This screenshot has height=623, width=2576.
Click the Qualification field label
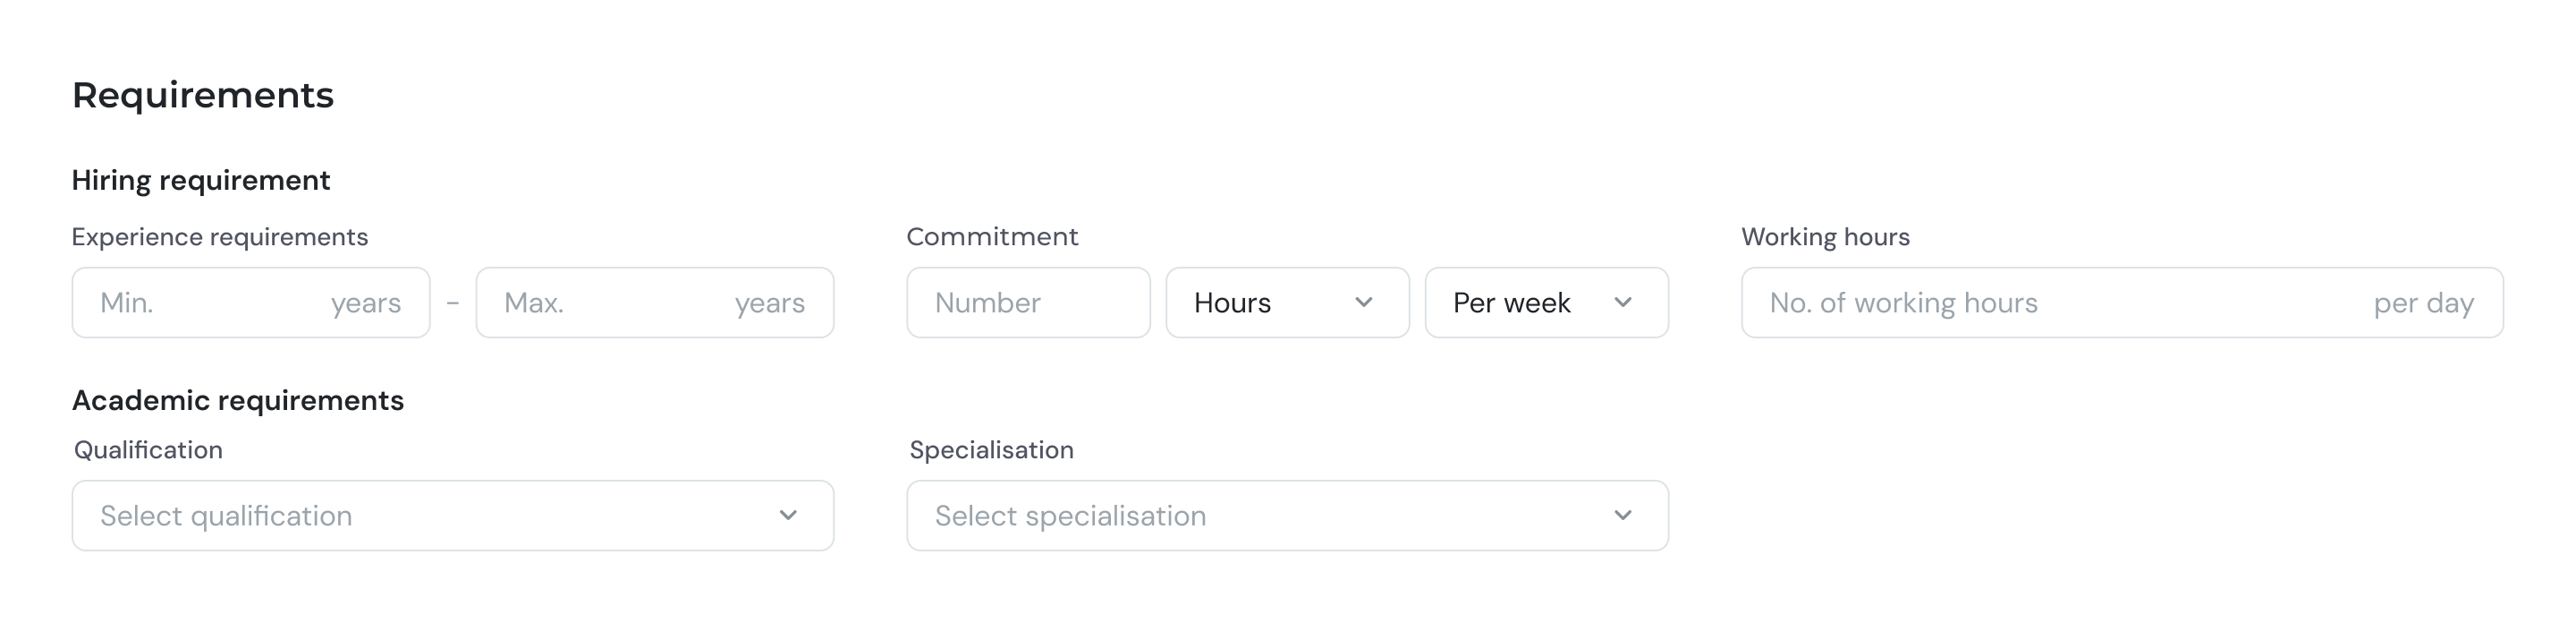click(148, 451)
